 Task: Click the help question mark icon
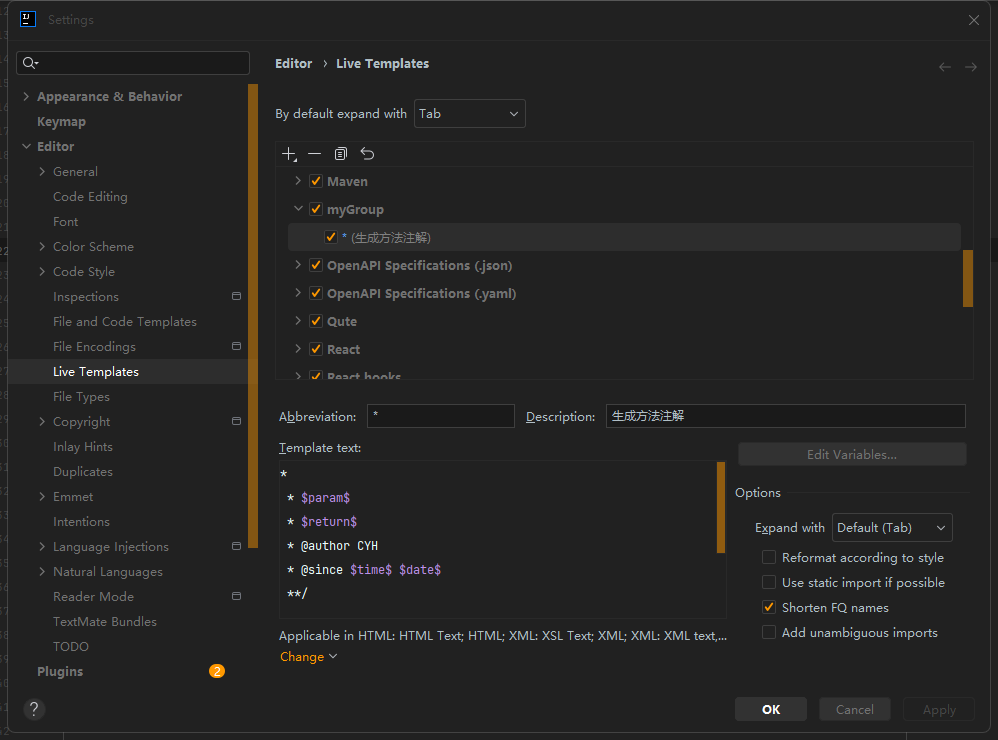34,709
